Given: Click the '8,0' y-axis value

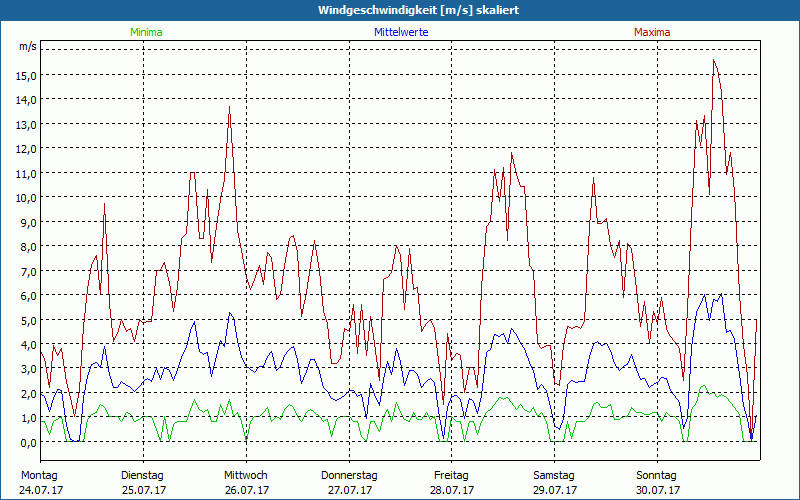Looking at the screenshot, I should [x=28, y=247].
